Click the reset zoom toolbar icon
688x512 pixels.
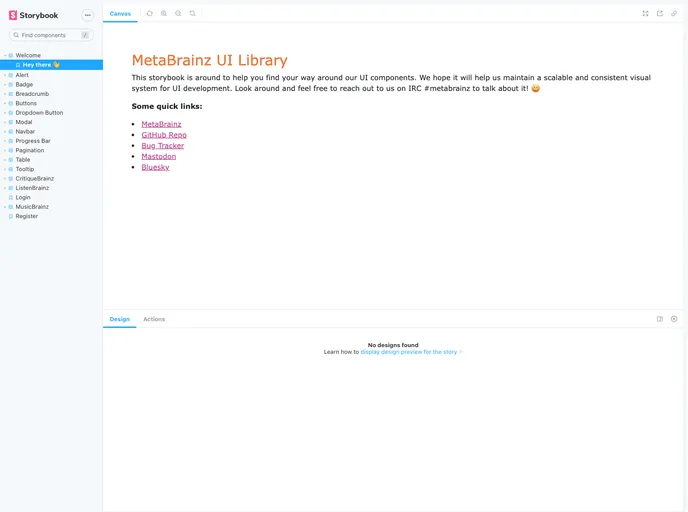[x=192, y=14]
